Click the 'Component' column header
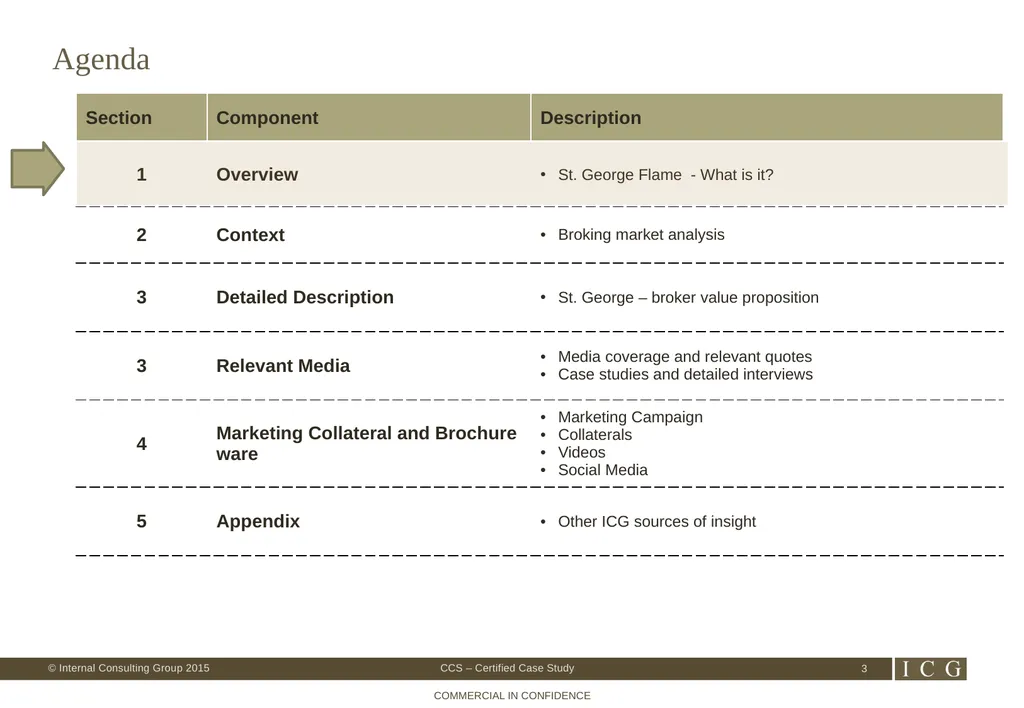The height and width of the screenshot is (708, 1024). coord(369,118)
